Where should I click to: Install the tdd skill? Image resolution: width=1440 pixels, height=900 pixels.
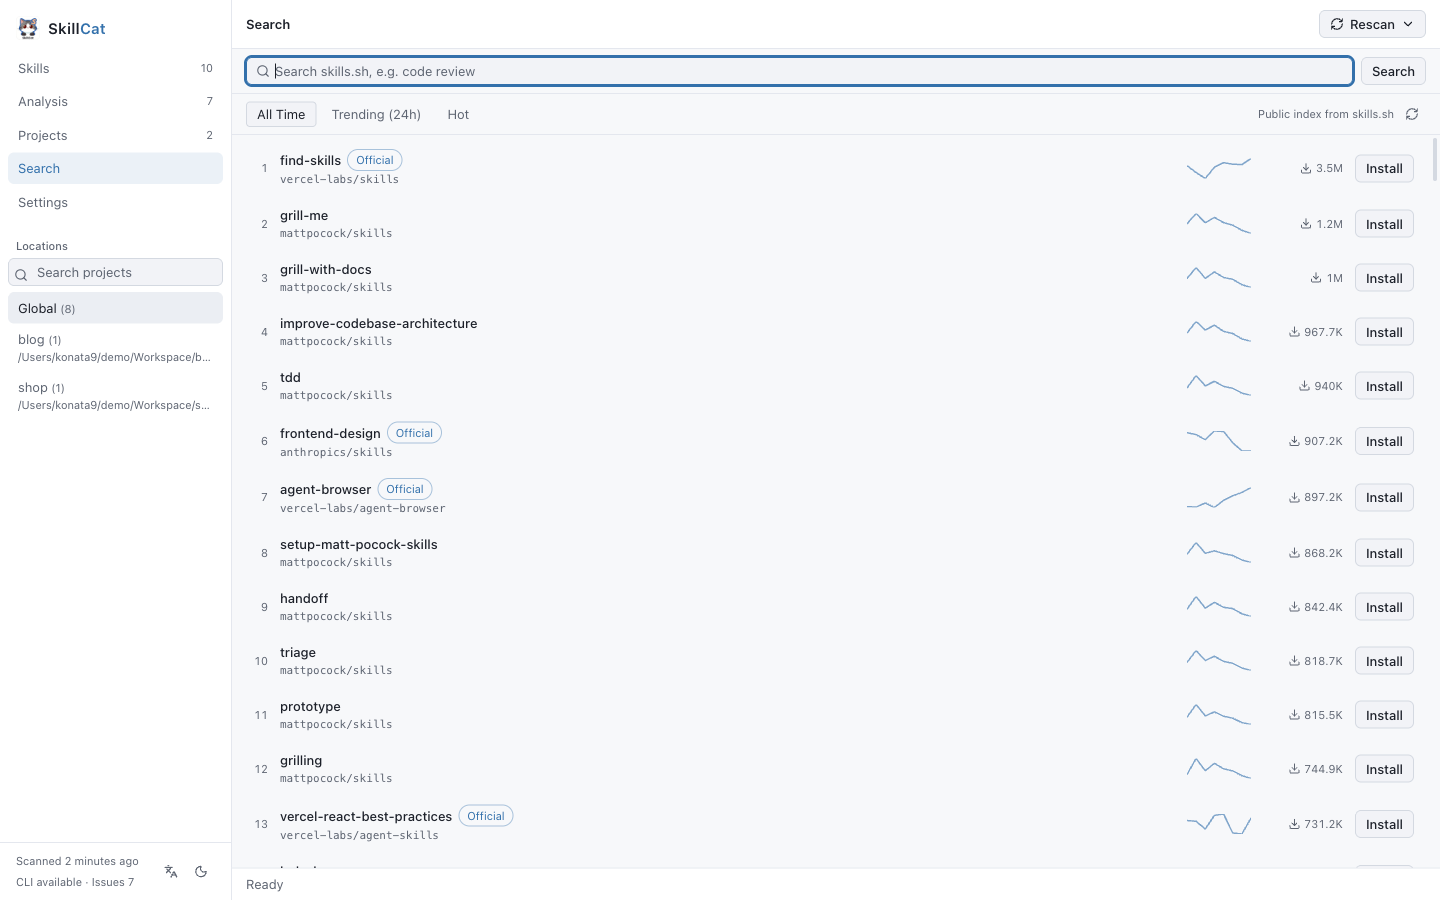point(1384,386)
